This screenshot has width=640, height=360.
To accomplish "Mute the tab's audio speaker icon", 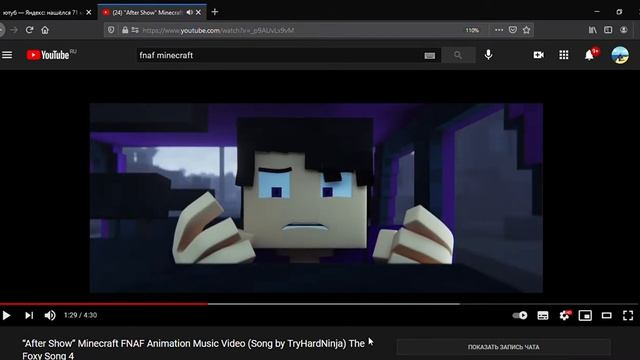I will pyautogui.click(x=189, y=13).
